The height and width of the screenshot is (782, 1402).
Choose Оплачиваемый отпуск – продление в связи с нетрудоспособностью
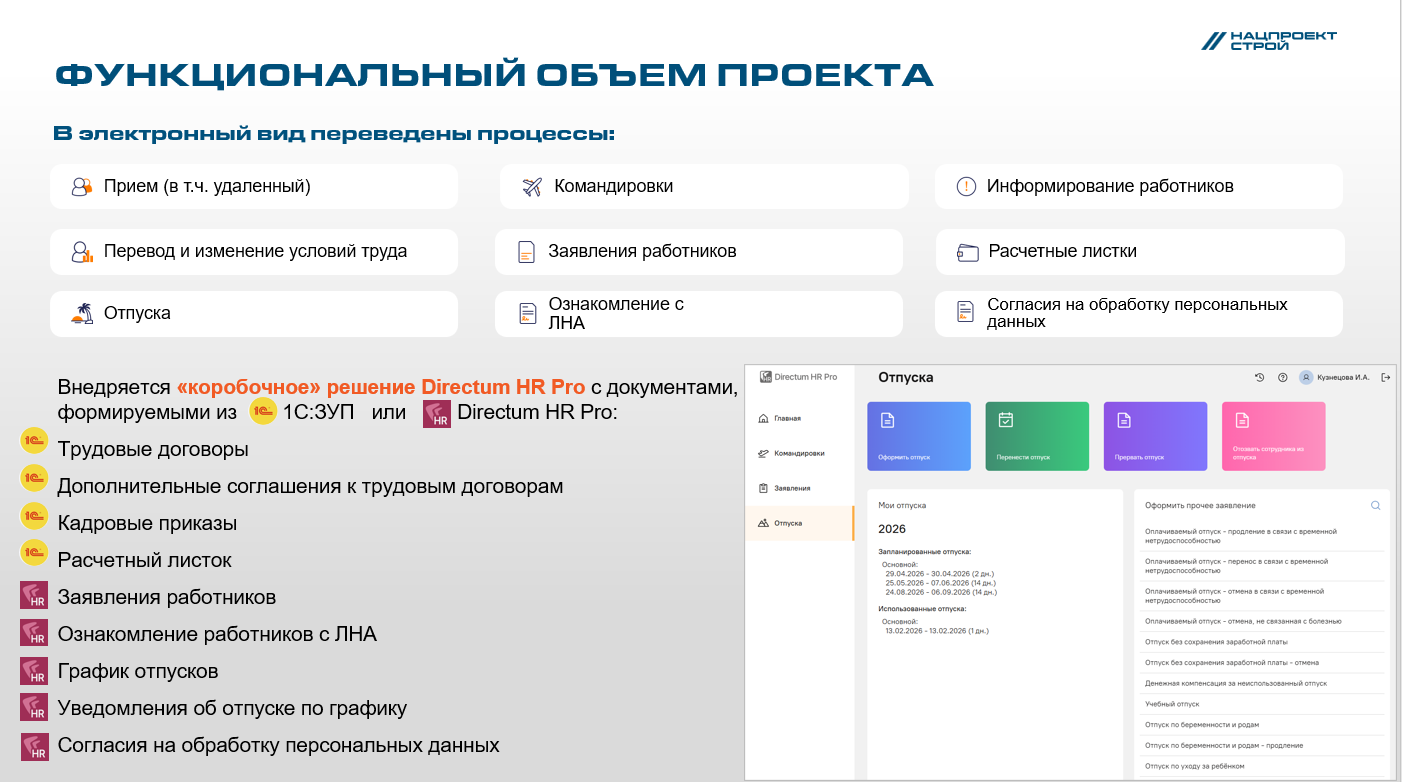coord(1264,536)
